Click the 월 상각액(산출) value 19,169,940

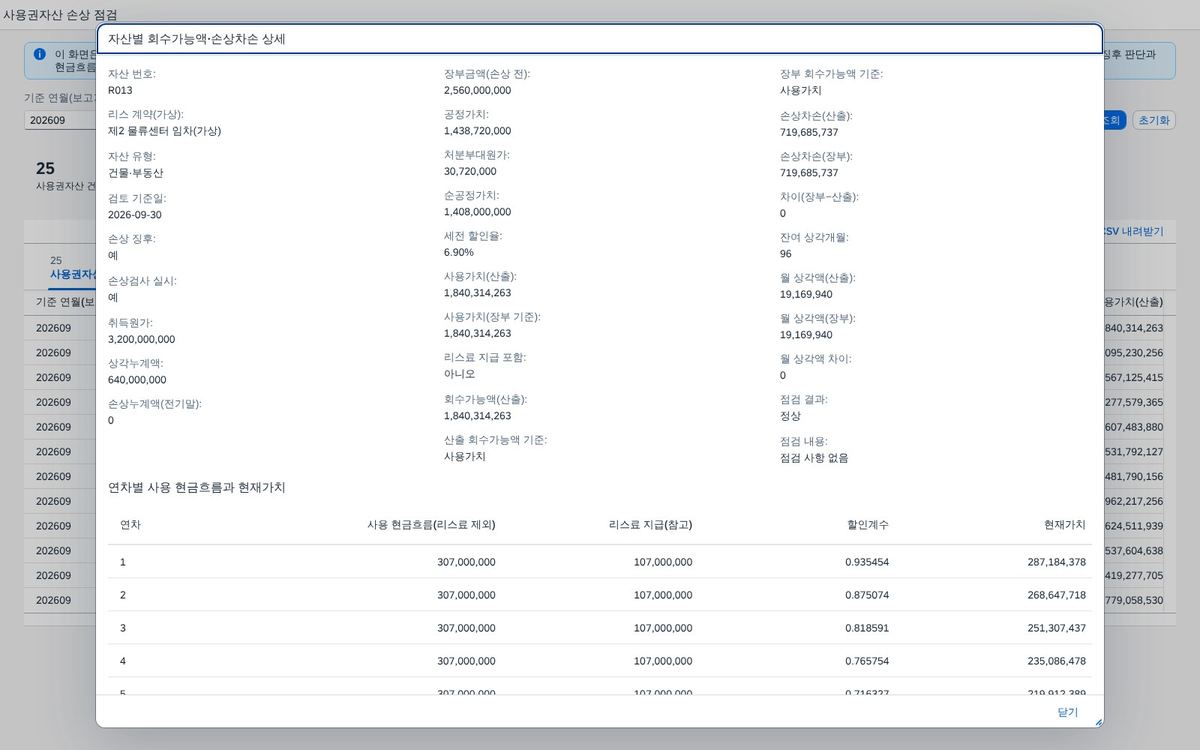[x=806, y=294]
